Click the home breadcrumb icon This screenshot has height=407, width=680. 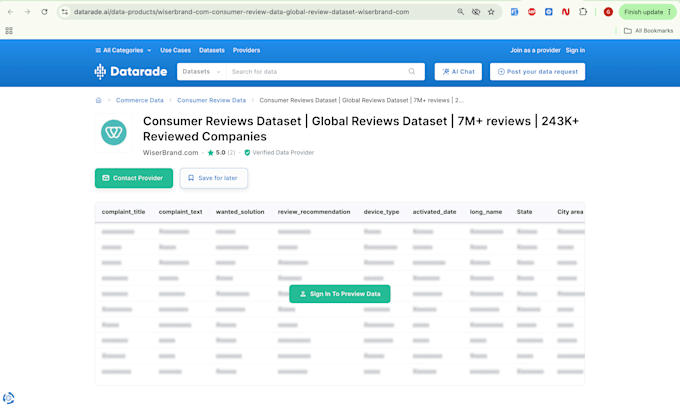[x=98, y=100]
